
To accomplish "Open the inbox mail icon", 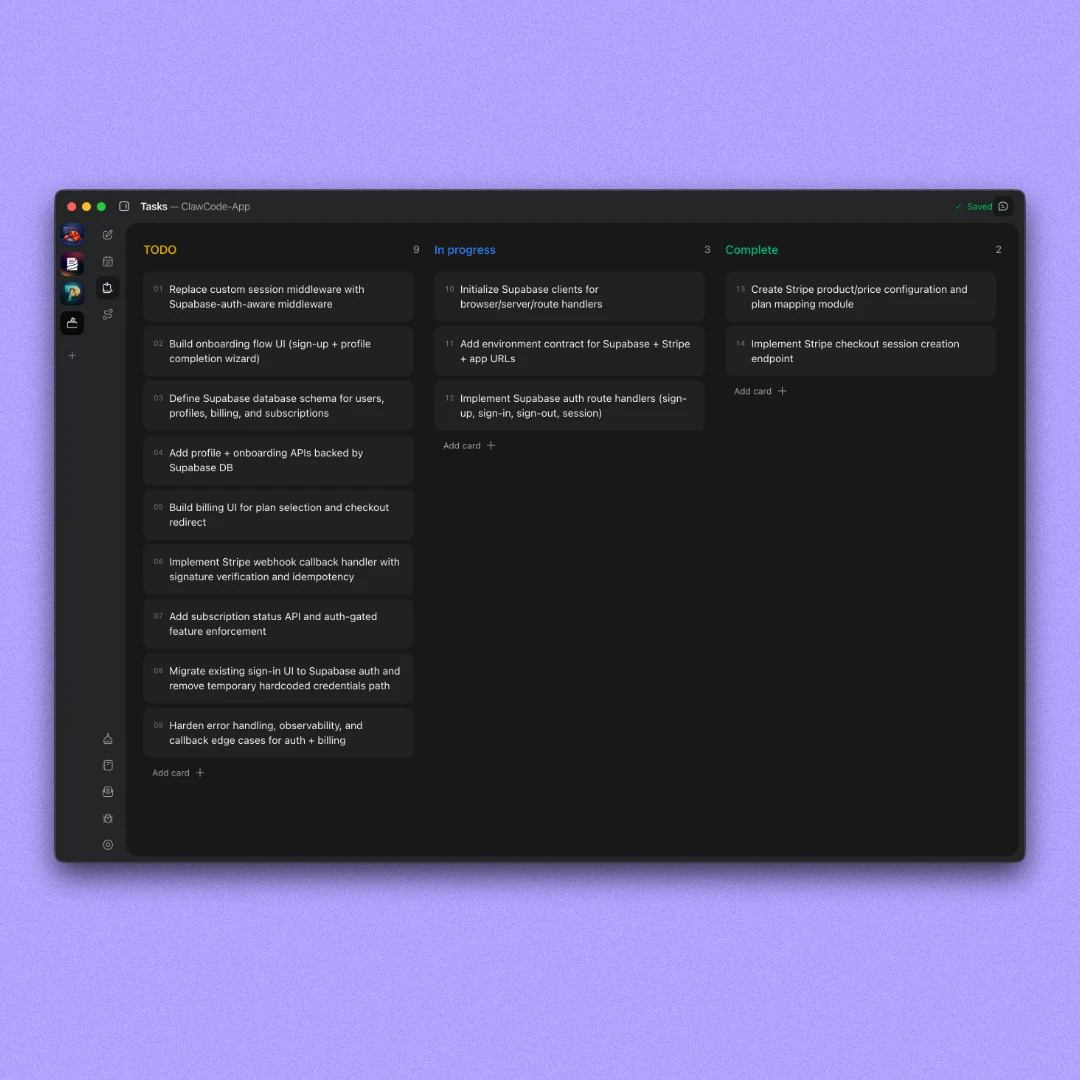I will 108,791.
